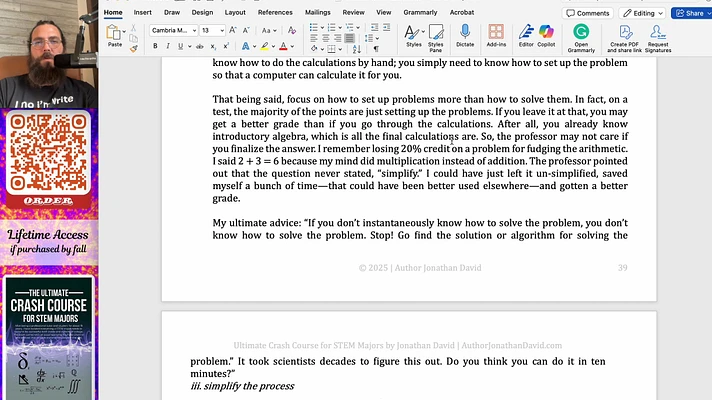Open the Grammarly tab
712x400 pixels.
pos(420,12)
